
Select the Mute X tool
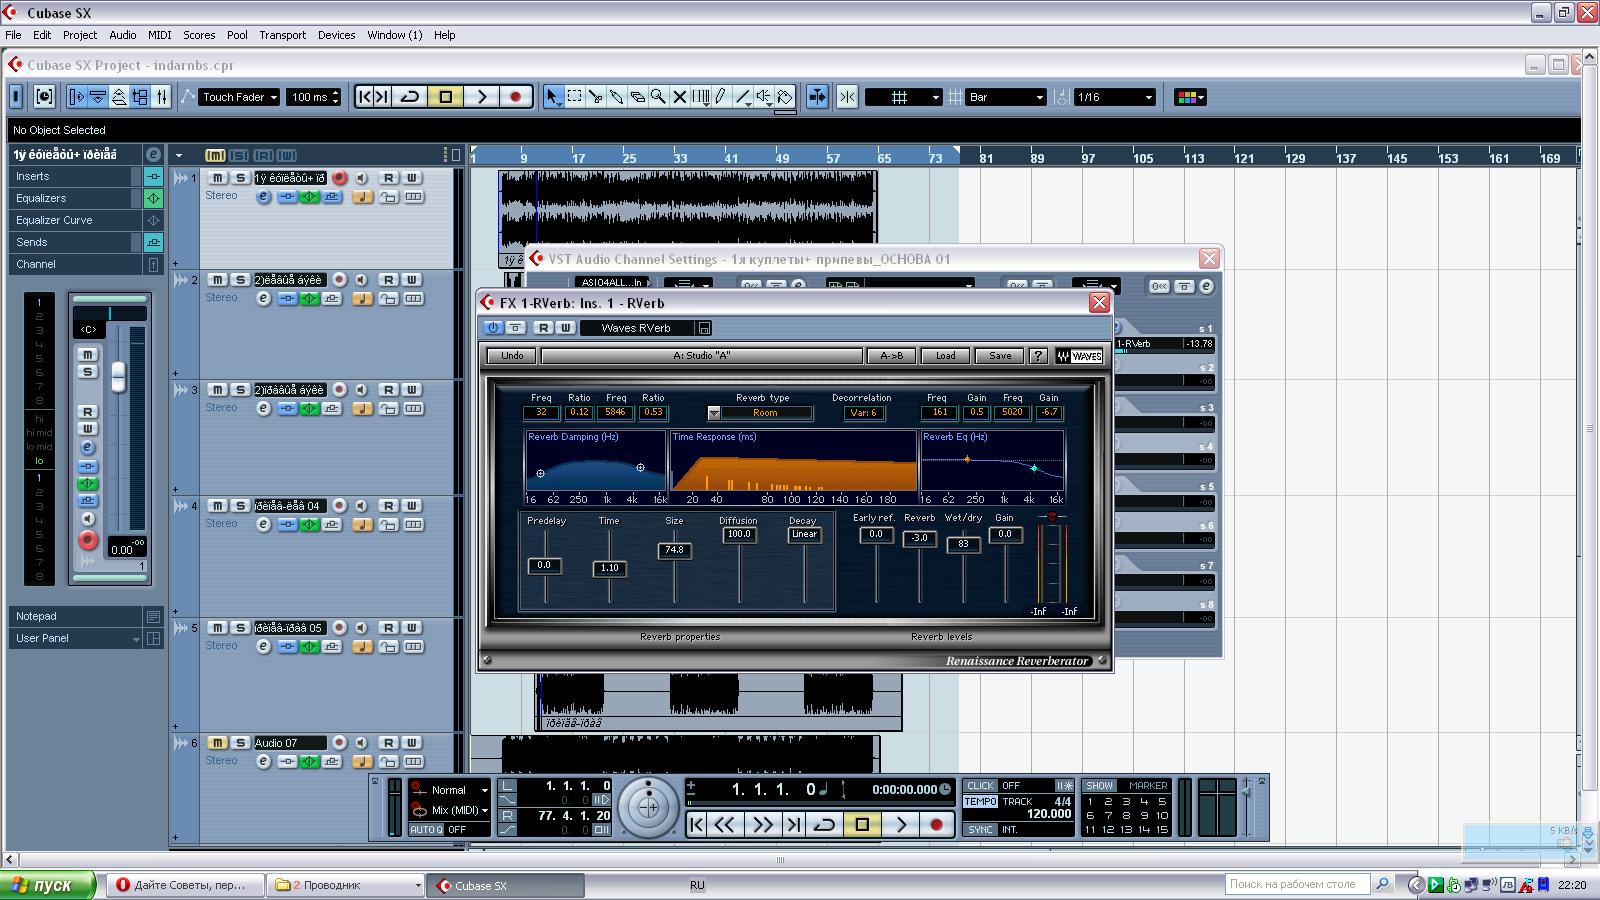pyautogui.click(x=680, y=97)
